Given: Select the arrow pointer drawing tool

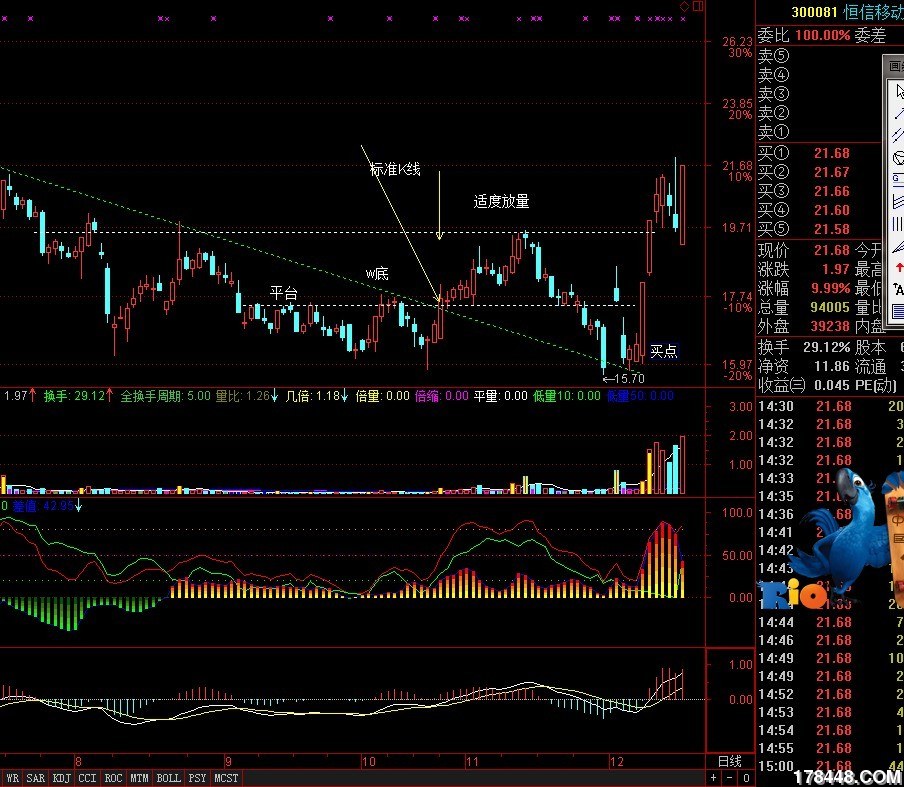Looking at the screenshot, I should click(899, 92).
